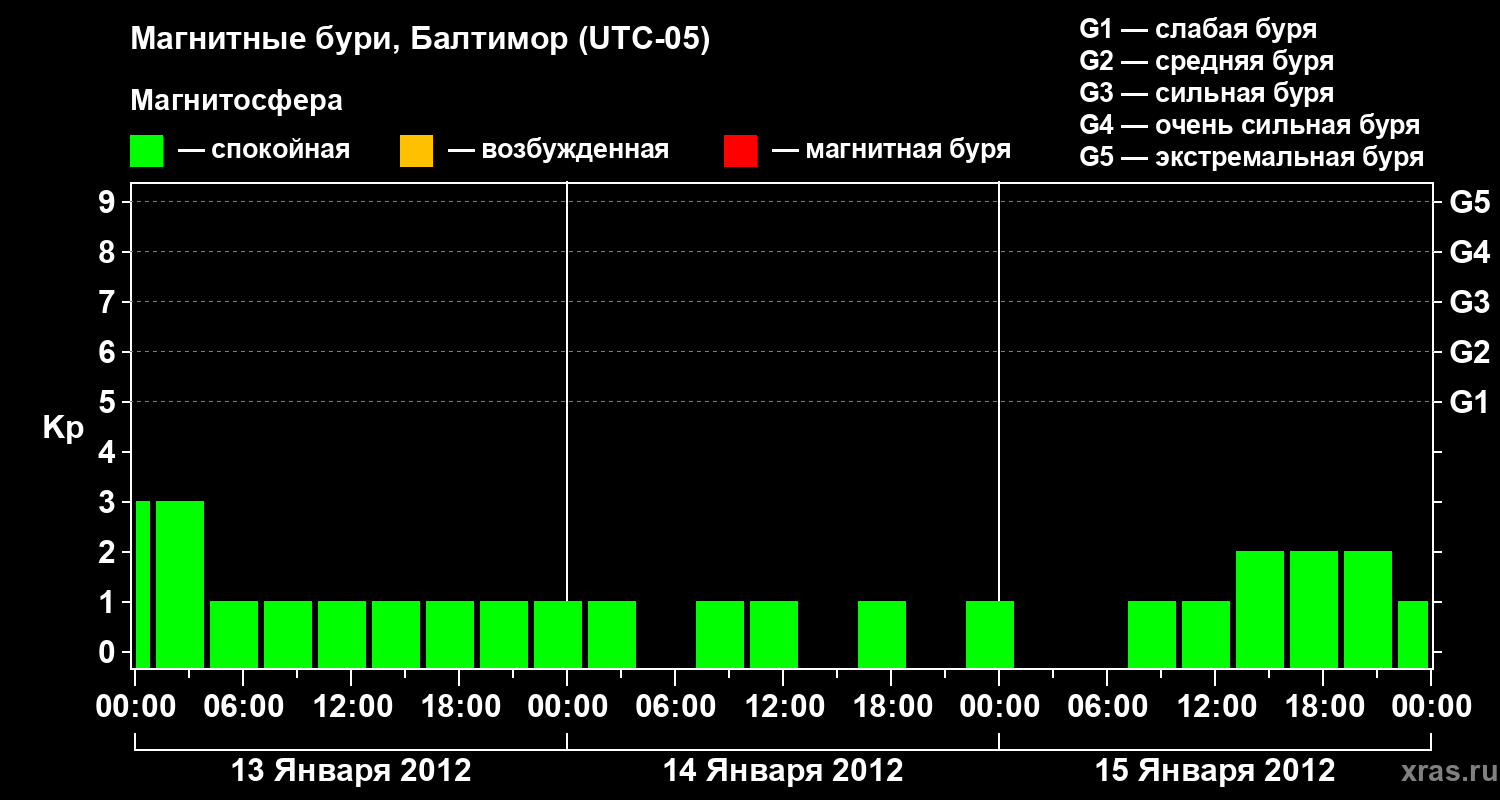Click the orange 'возбужденная' legend swatch
Screen dimensions: 1500x800
pos(416,151)
